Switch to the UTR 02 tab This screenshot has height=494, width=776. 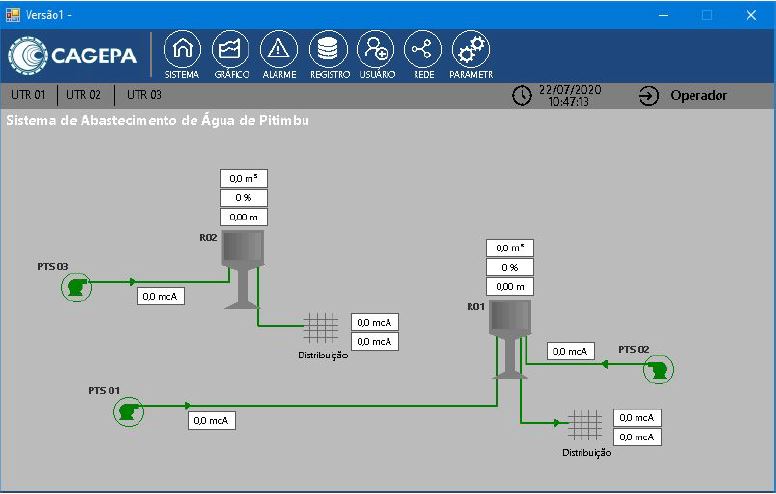(84, 96)
